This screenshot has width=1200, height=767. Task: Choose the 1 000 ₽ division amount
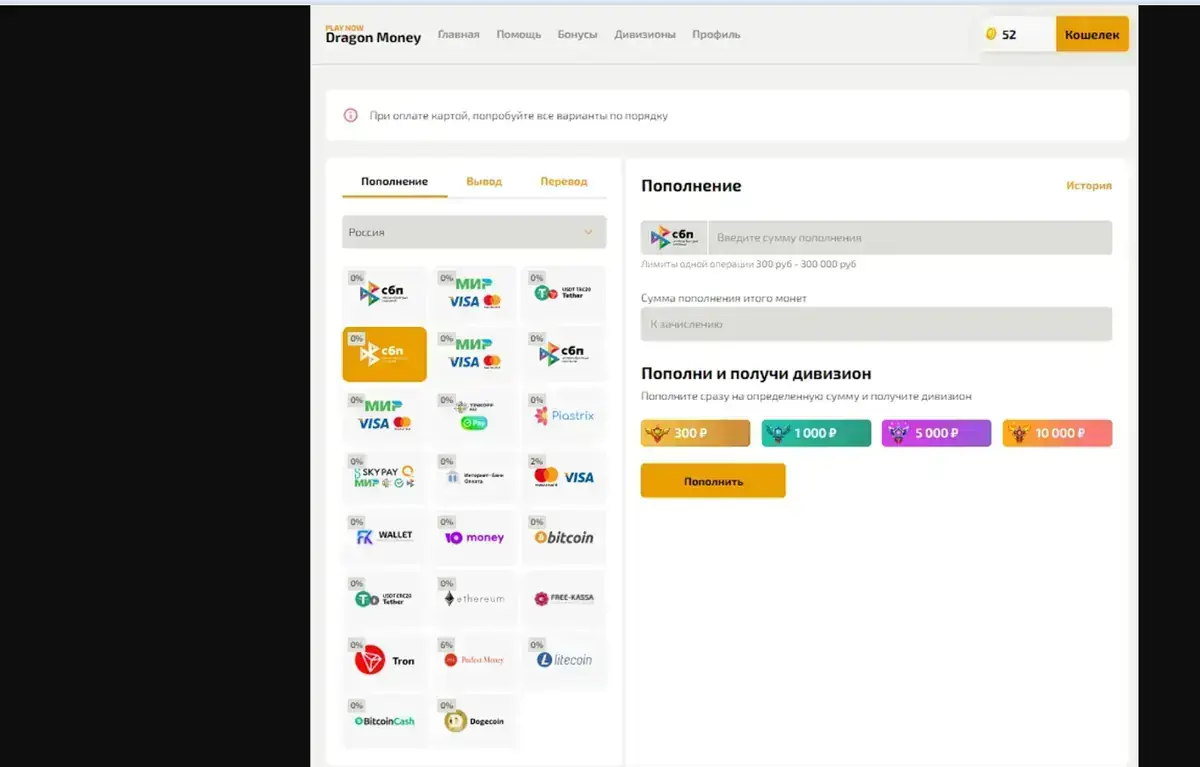[816, 433]
